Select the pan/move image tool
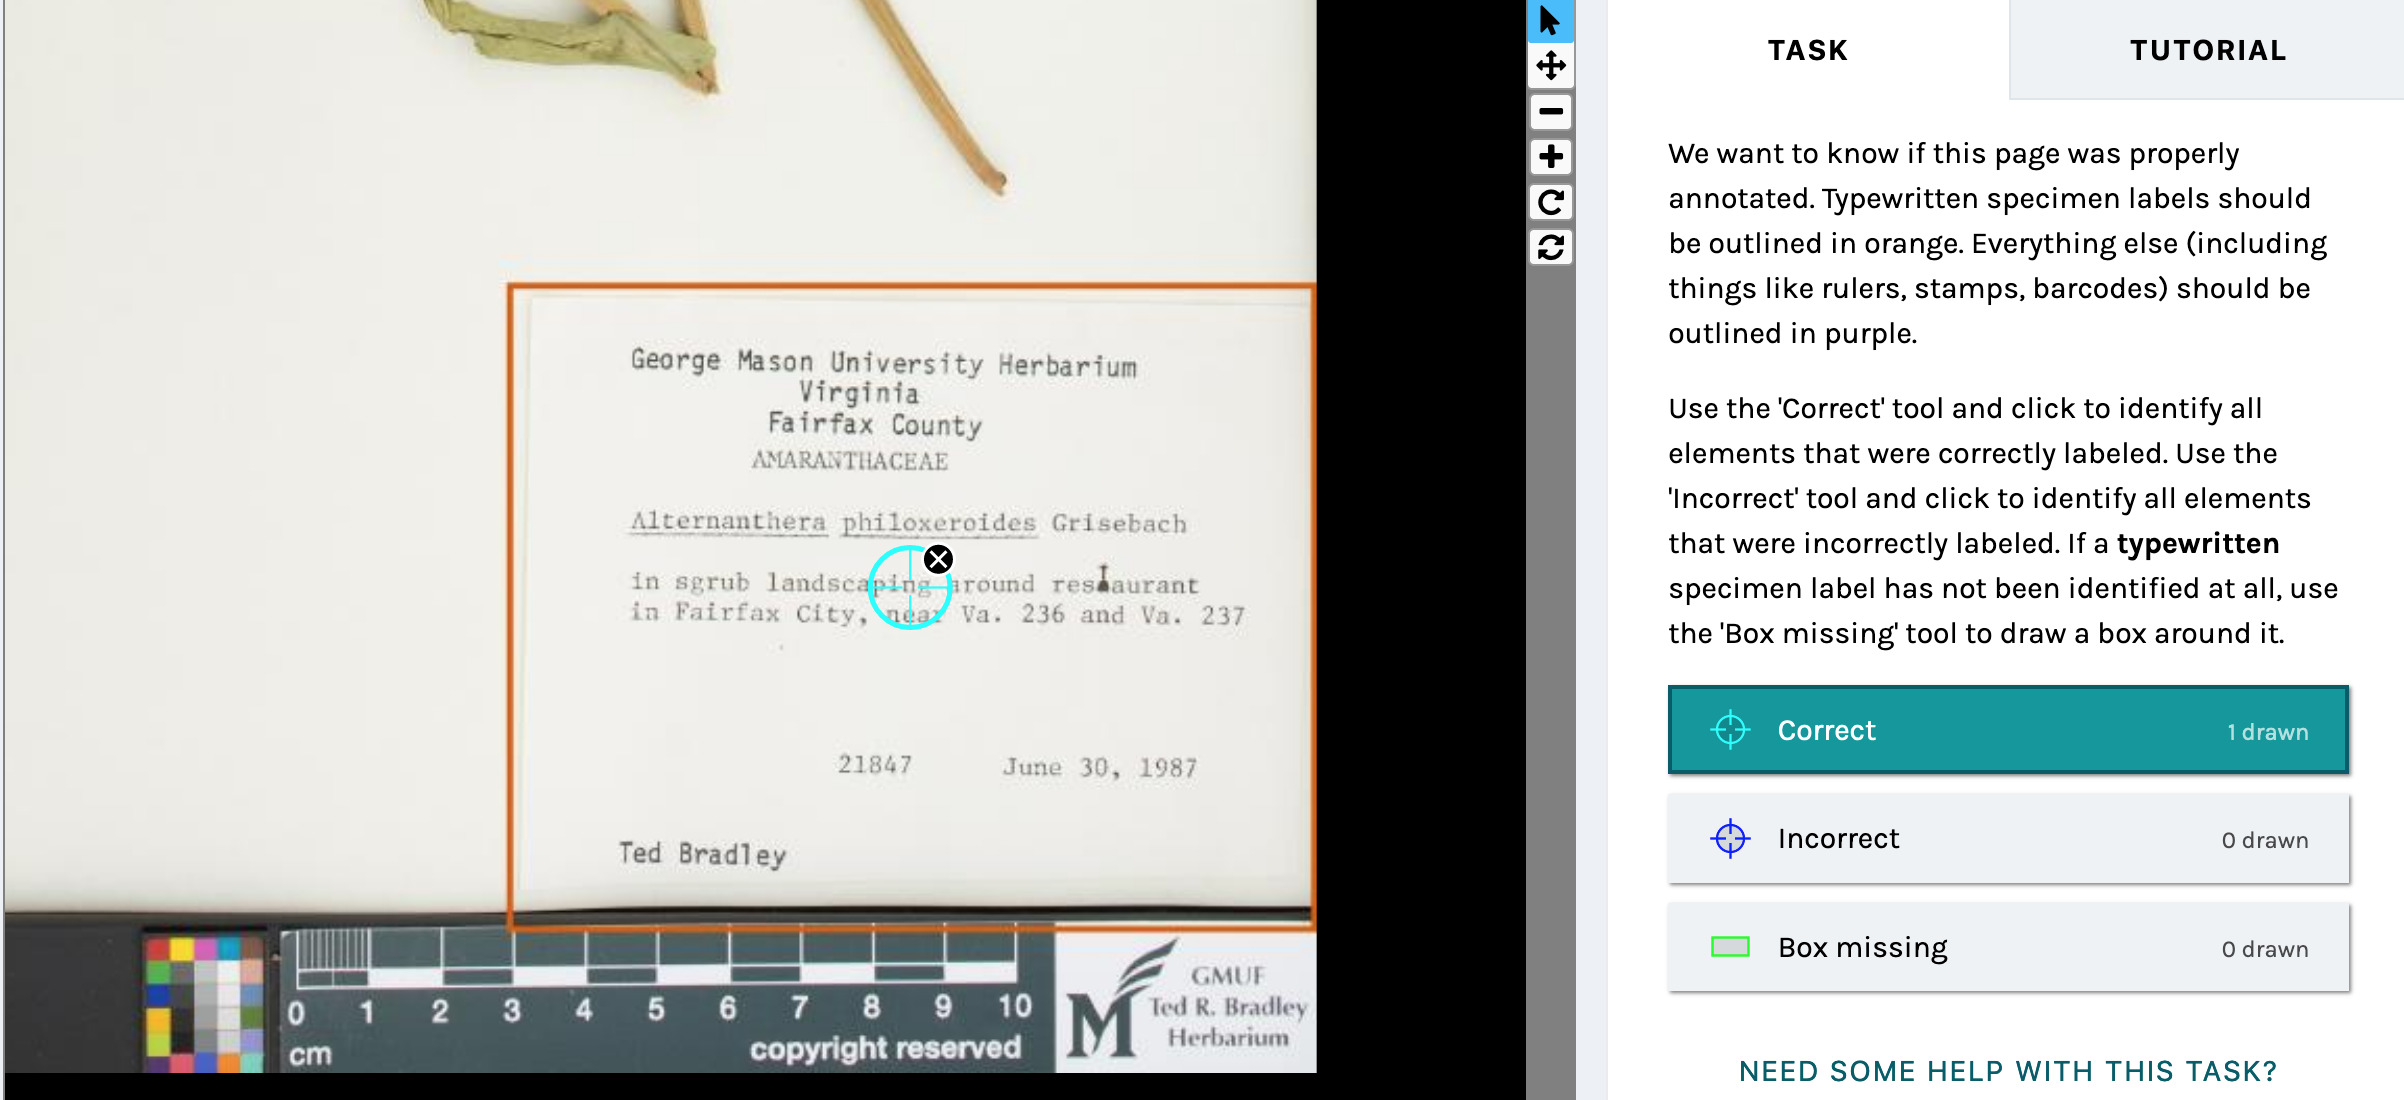Screen dimensions: 2404x1100 point(1550,66)
